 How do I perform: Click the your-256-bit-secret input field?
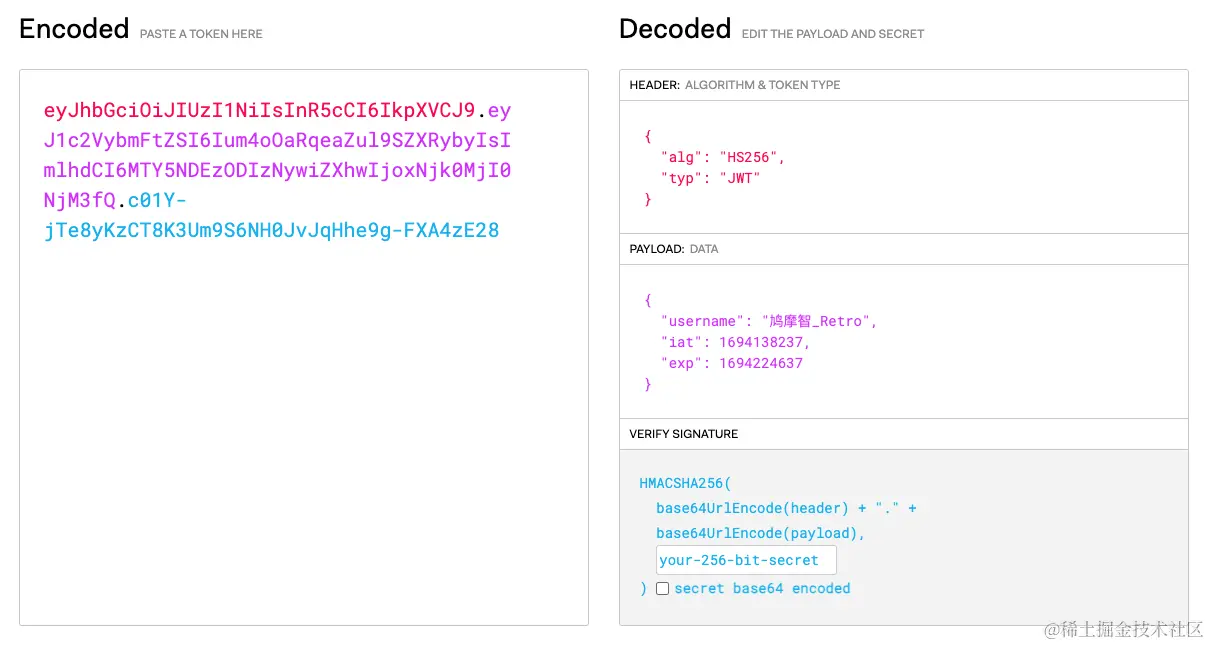(746, 560)
